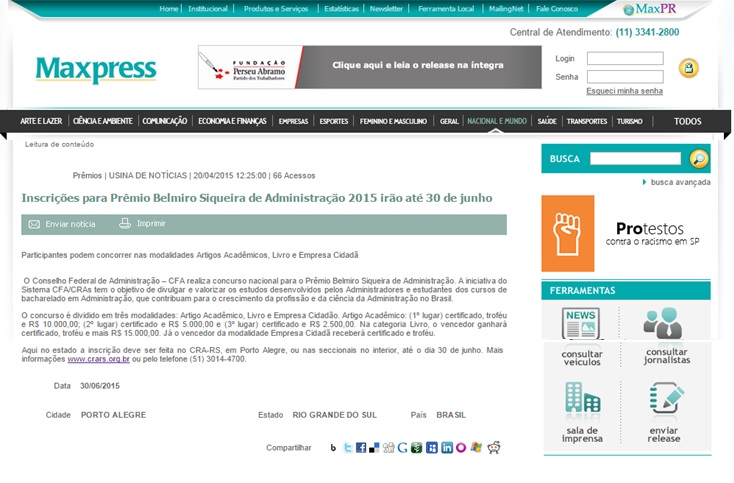Click phone number (11) 3341-2800
This screenshot has height=483, width=734.
pyautogui.click(x=647, y=32)
